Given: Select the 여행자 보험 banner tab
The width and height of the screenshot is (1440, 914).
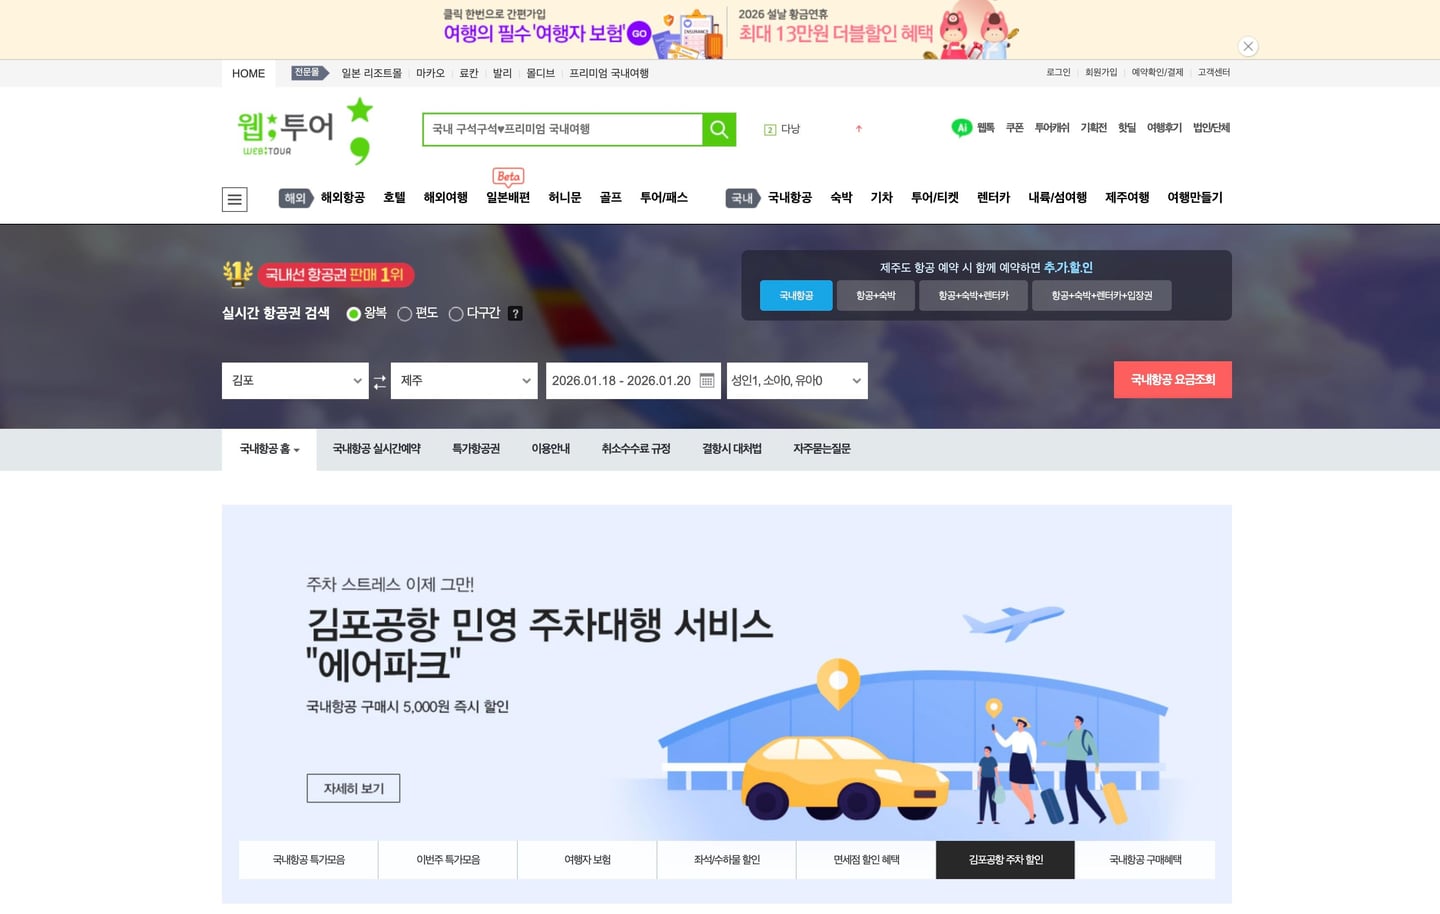Looking at the screenshot, I should (587, 860).
